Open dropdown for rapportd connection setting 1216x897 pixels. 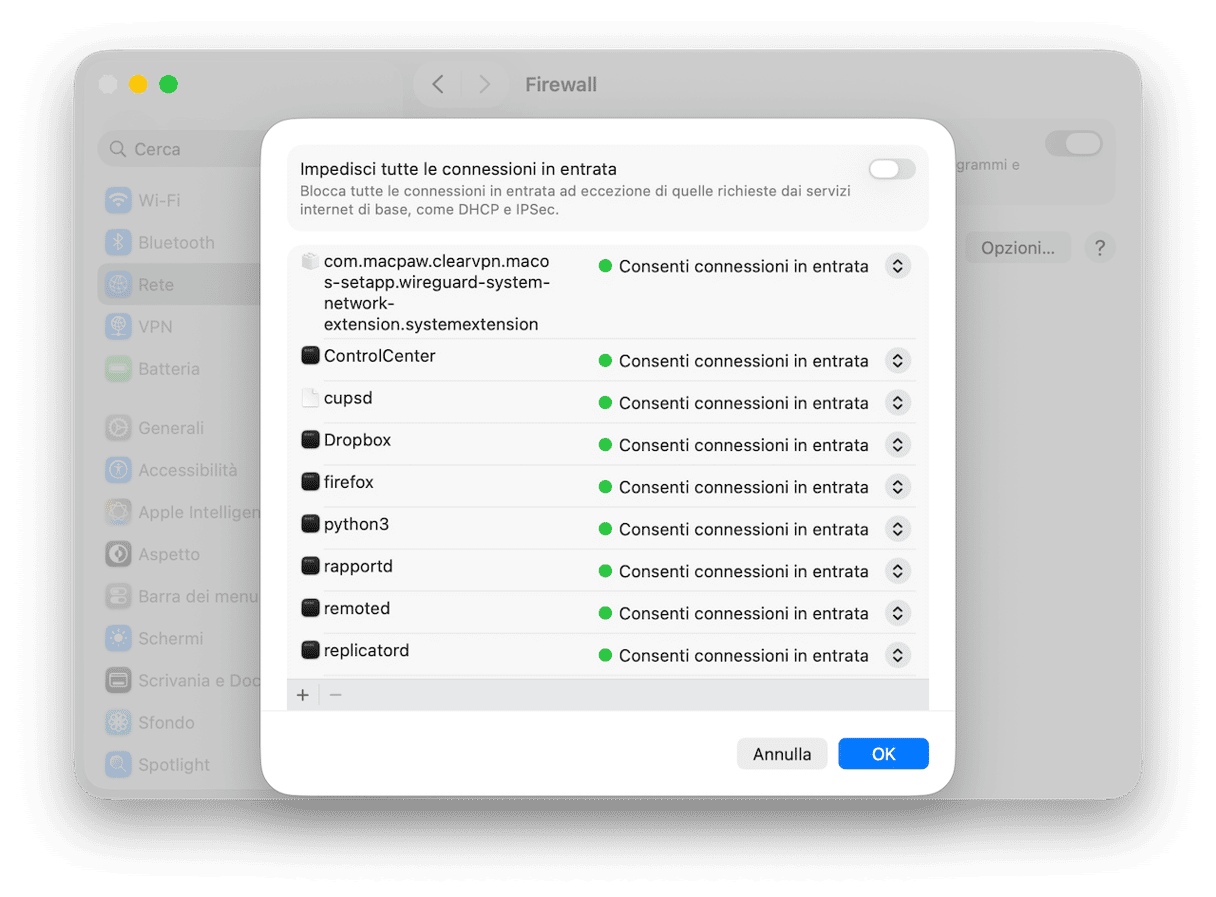click(x=898, y=571)
